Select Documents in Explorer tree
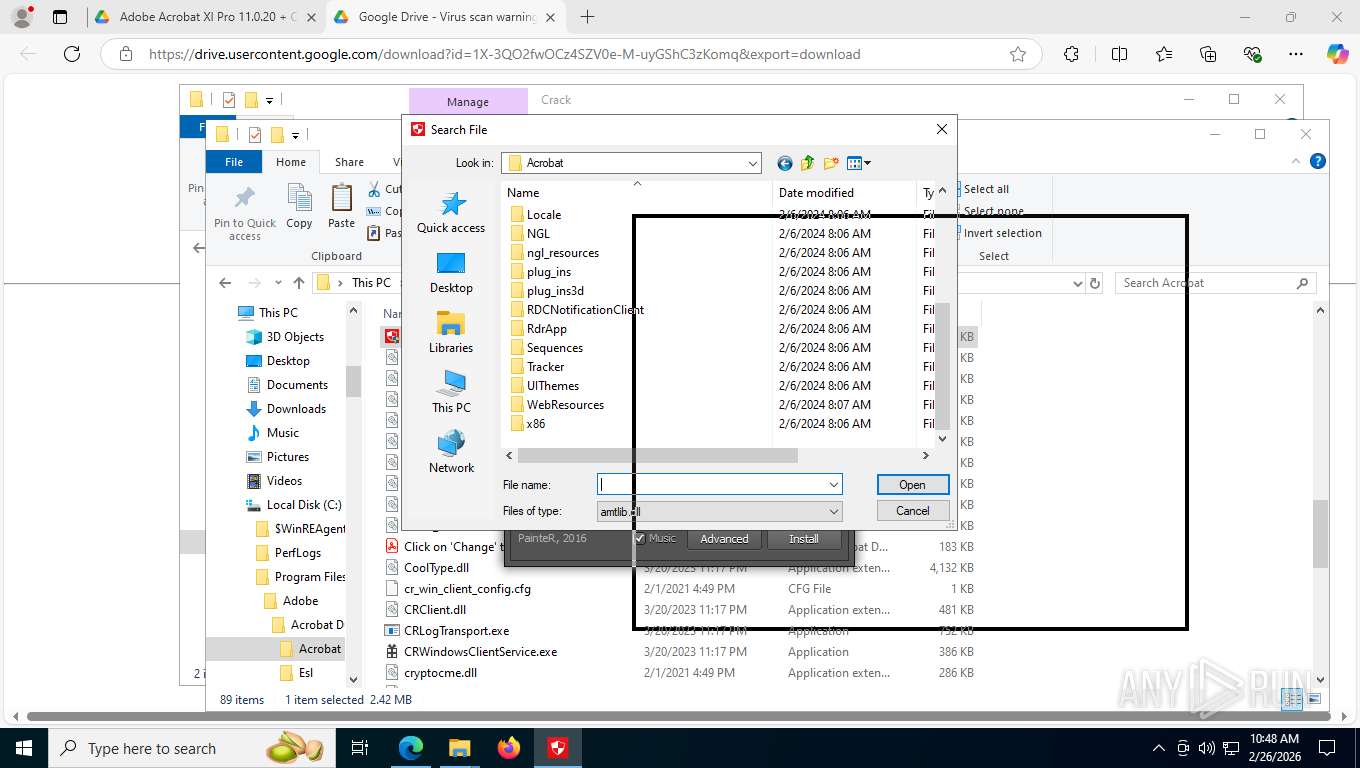Image resolution: width=1360 pixels, height=768 pixels. (x=297, y=385)
